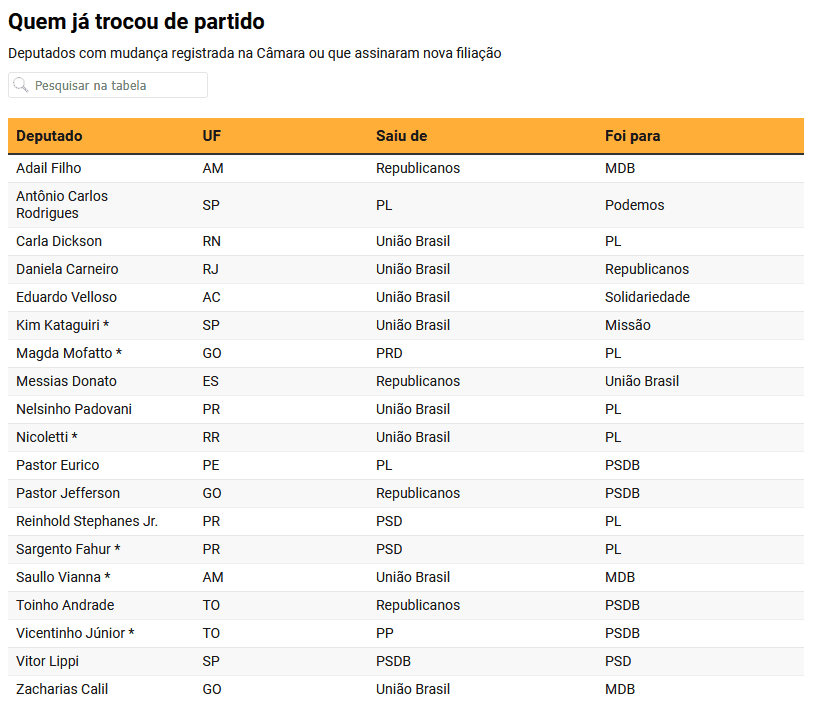This screenshot has width=813, height=710.
Task: Click the Zacharias Calil row name
Action: point(62,689)
